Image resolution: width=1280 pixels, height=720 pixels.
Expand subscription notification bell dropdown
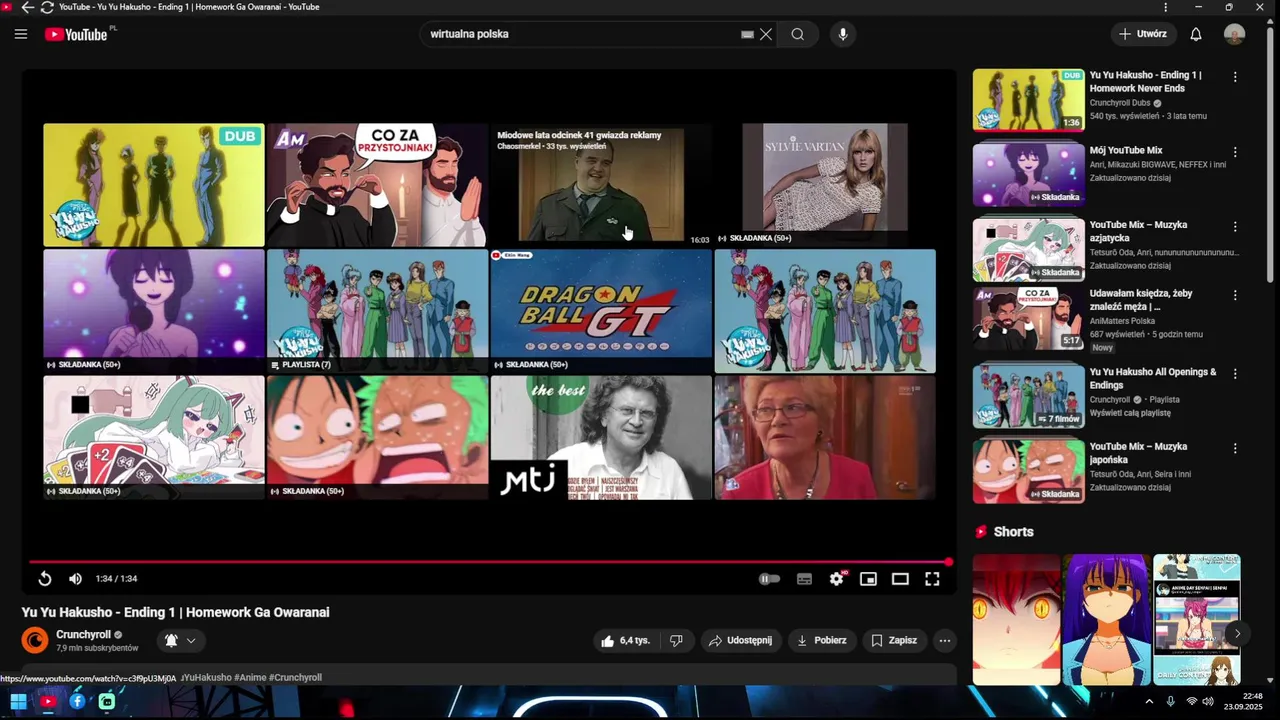coord(180,640)
